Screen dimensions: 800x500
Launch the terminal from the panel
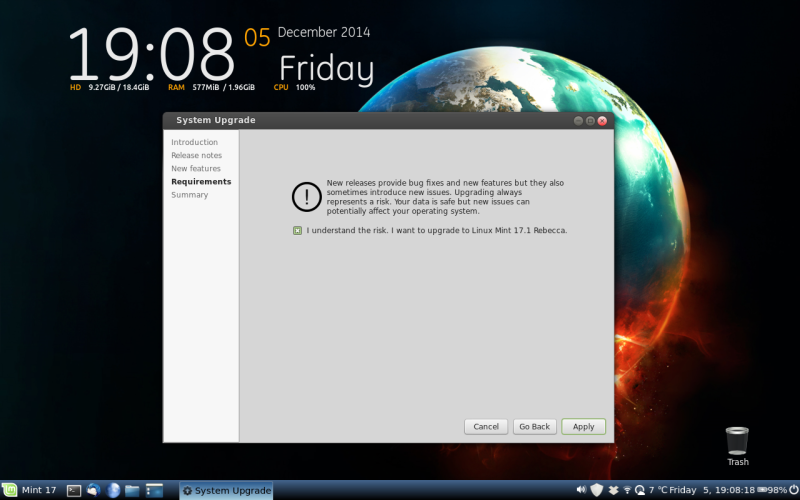click(x=74, y=490)
